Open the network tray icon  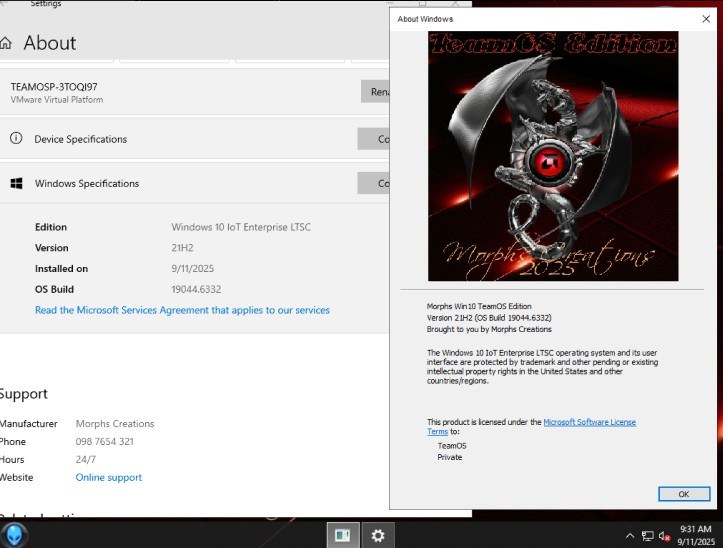pos(647,536)
